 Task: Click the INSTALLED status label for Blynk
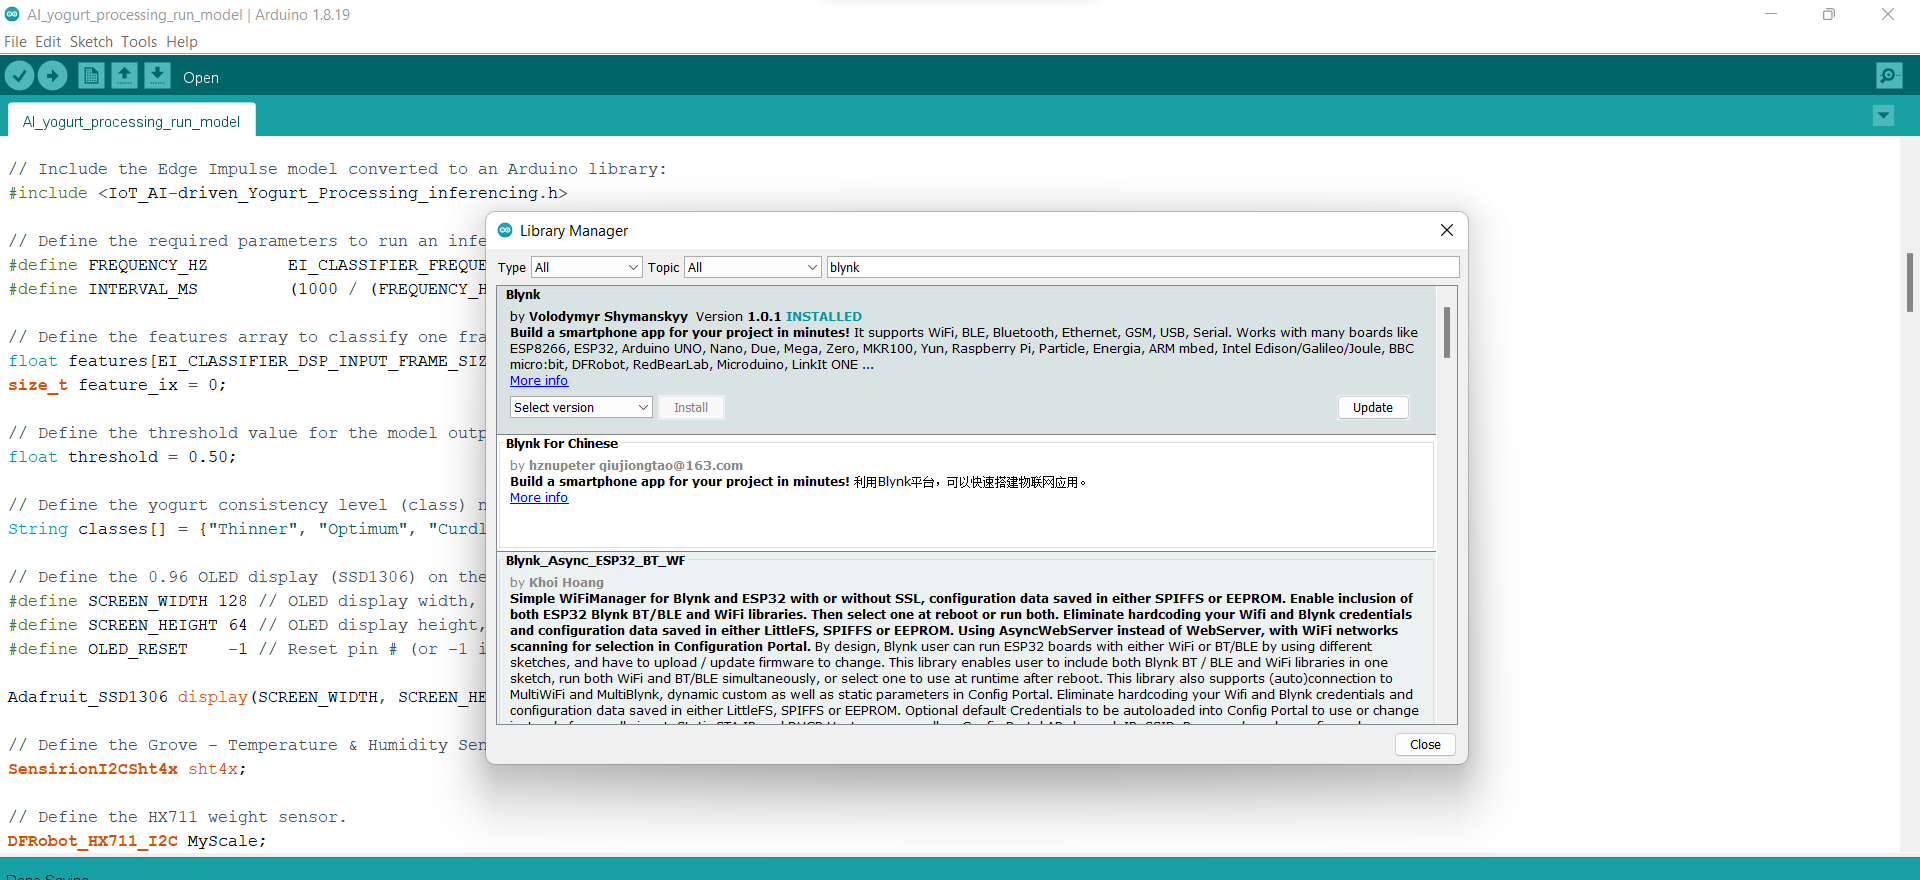coord(823,317)
